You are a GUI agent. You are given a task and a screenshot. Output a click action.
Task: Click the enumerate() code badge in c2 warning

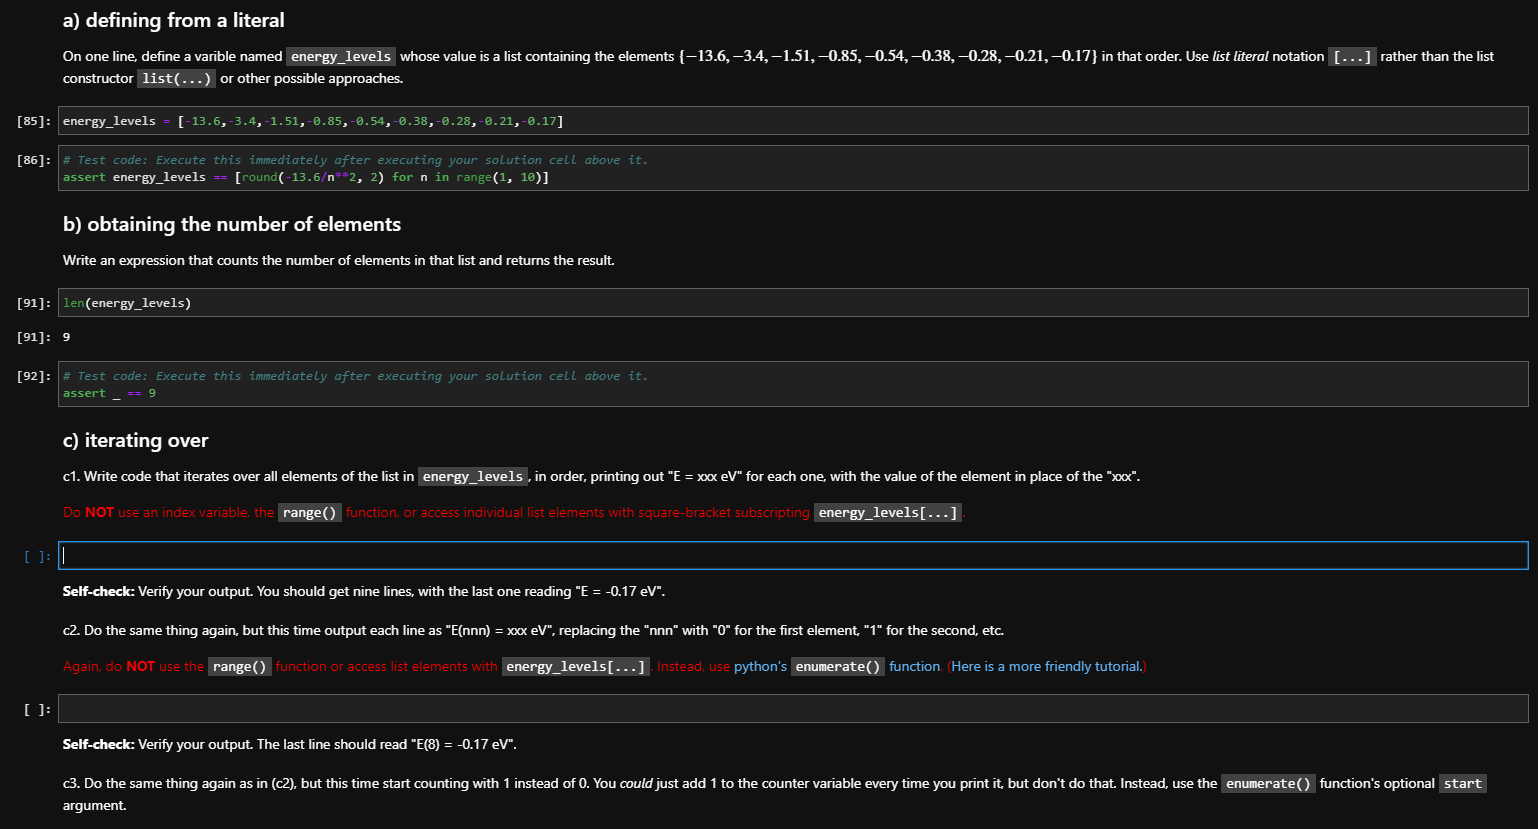838,666
